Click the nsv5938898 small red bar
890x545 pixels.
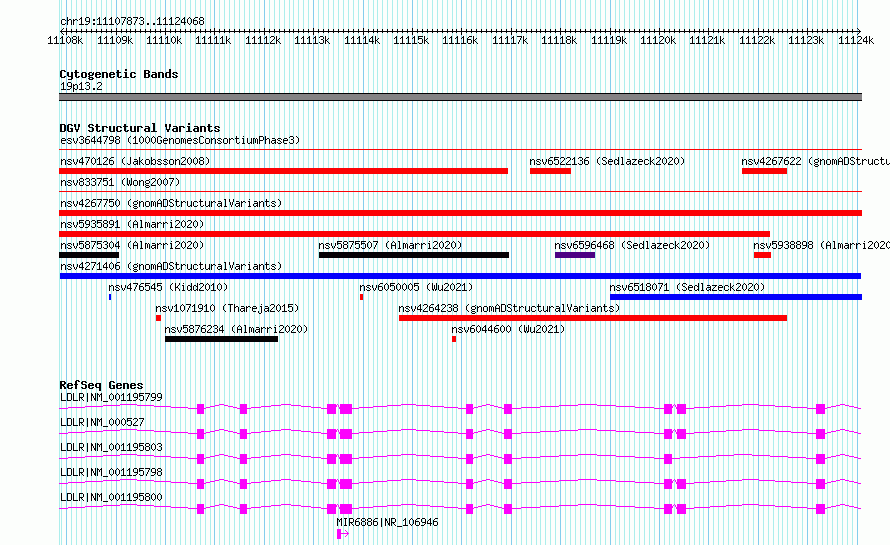[762, 255]
